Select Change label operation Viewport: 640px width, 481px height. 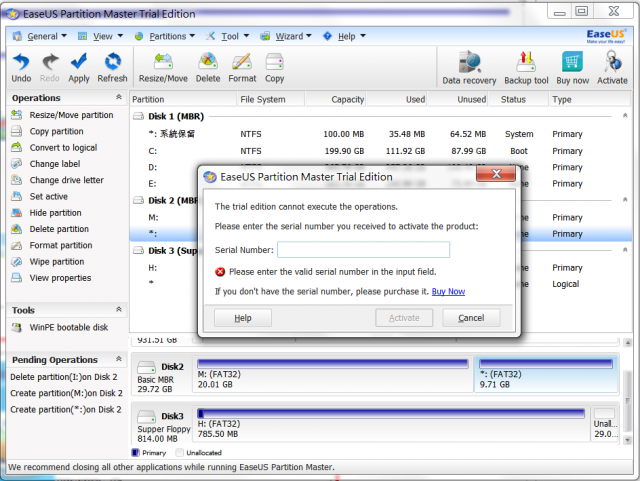coord(46,164)
